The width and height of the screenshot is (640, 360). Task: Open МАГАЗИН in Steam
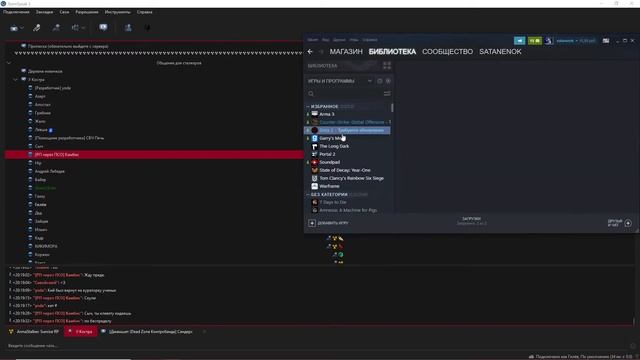click(346, 52)
